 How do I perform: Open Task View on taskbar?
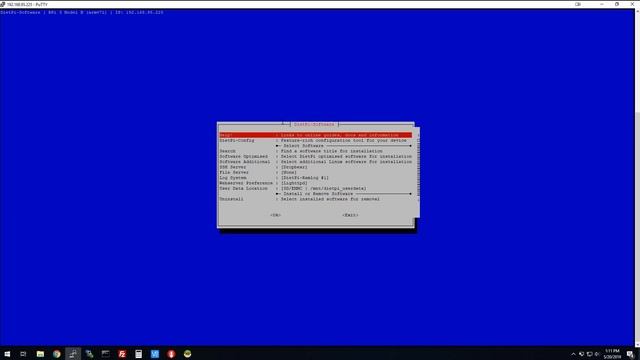click(23, 354)
